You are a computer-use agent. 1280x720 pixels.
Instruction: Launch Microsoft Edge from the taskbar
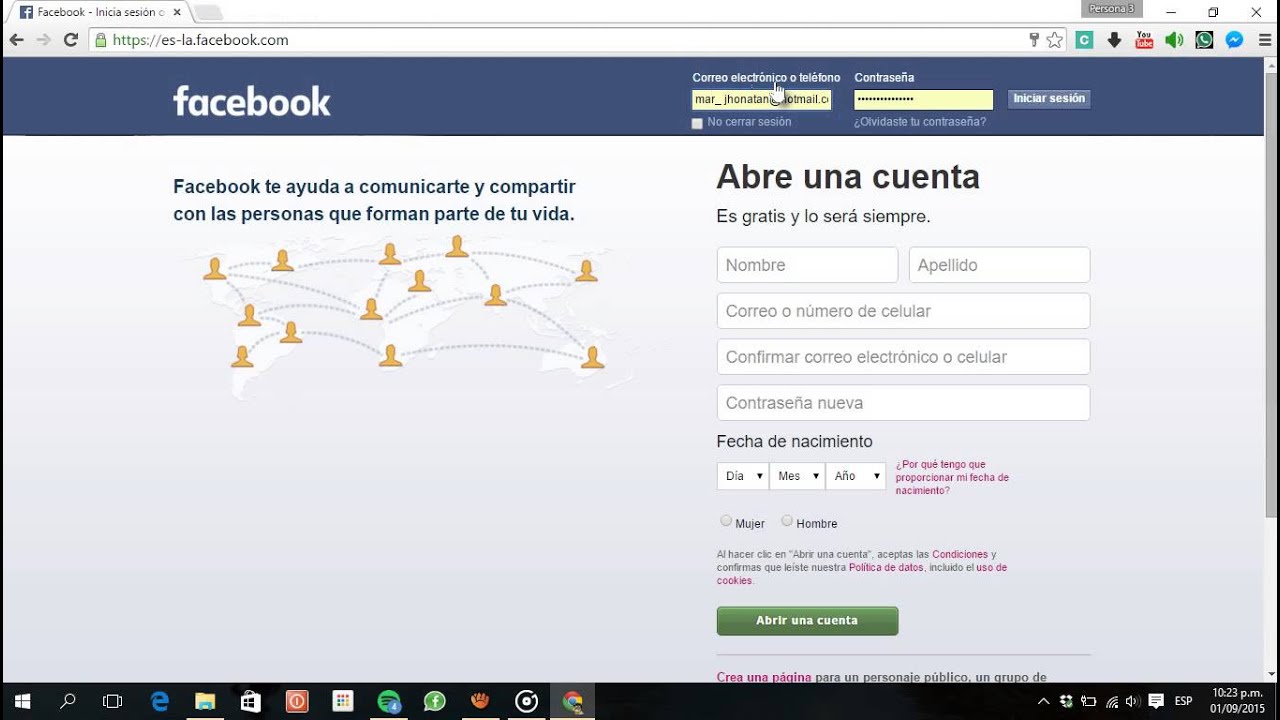pyautogui.click(x=160, y=701)
